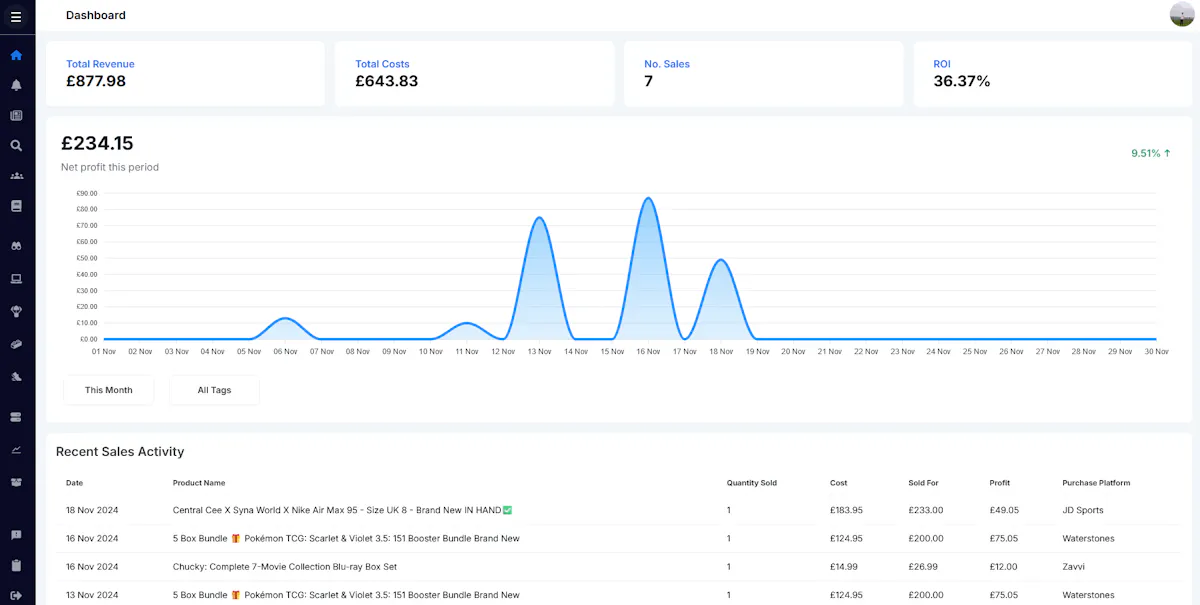Image resolution: width=1200 pixels, height=605 pixels.
Task: Click the Profit column header
Action: 1000,483
